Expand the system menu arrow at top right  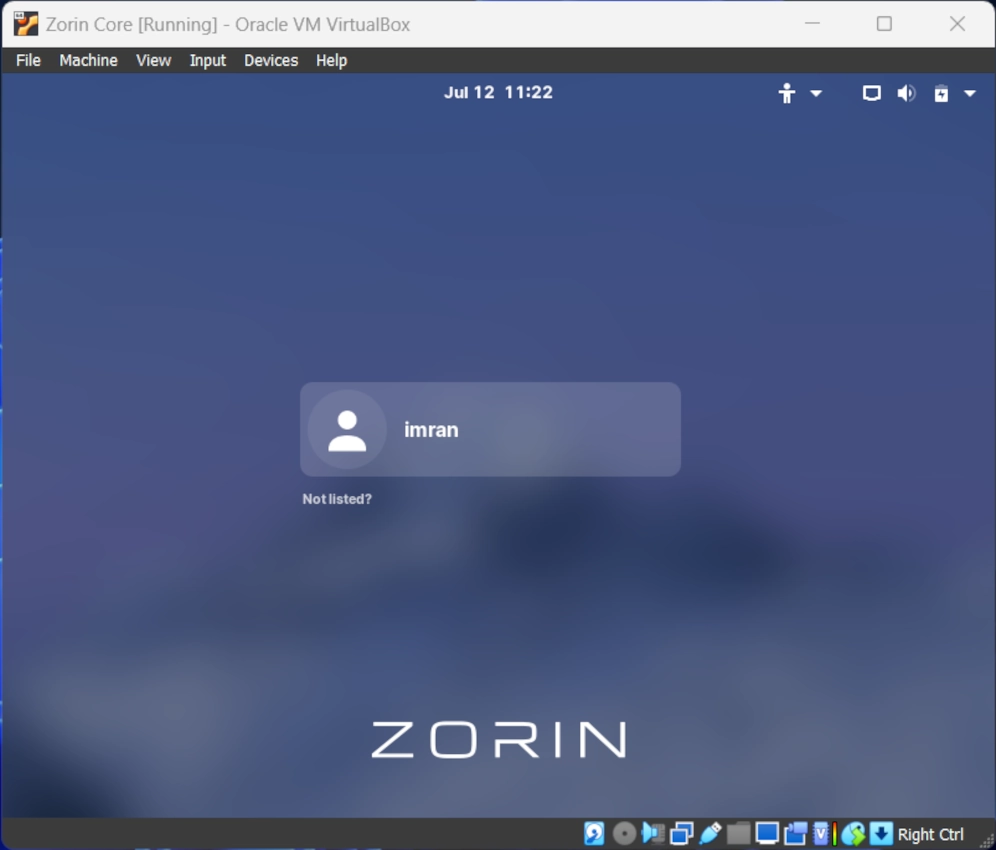point(970,94)
